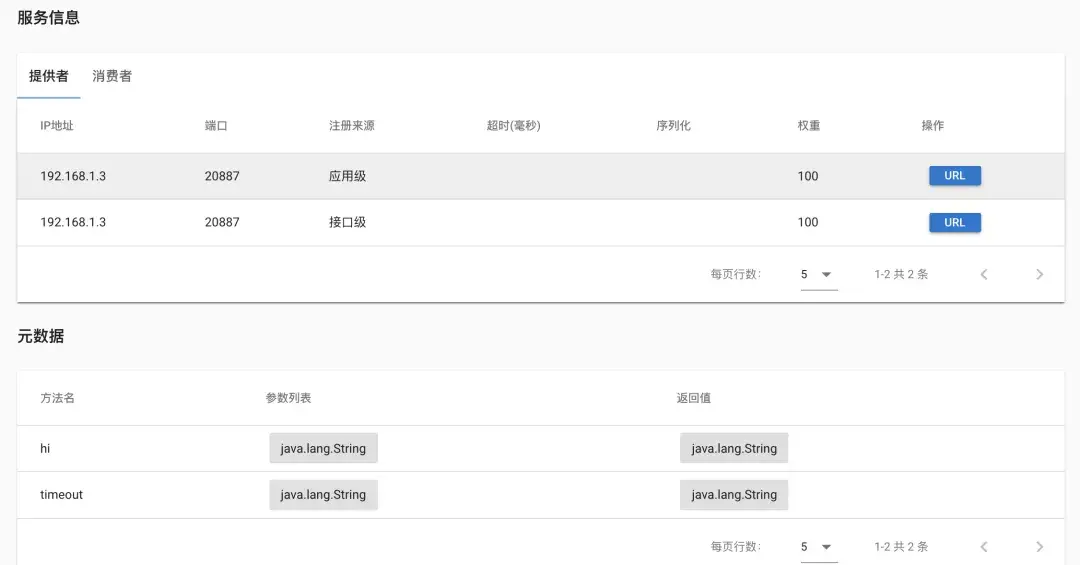Viewport: 1080px width, 565px height.
Task: Select IP 192.168.1.3 in 接口级 row
Action: [x=73, y=222]
